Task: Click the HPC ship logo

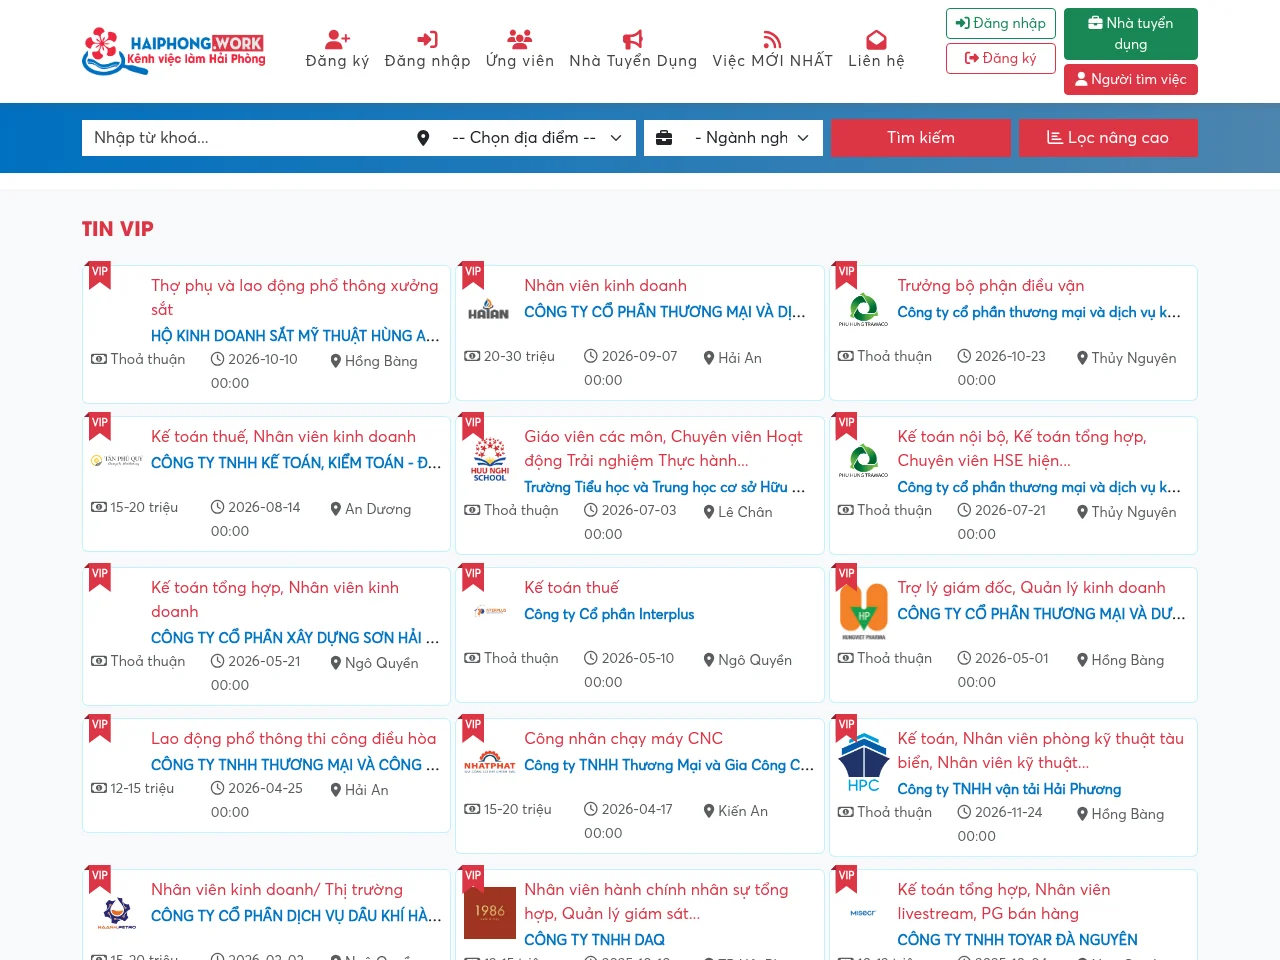Action: point(863,764)
